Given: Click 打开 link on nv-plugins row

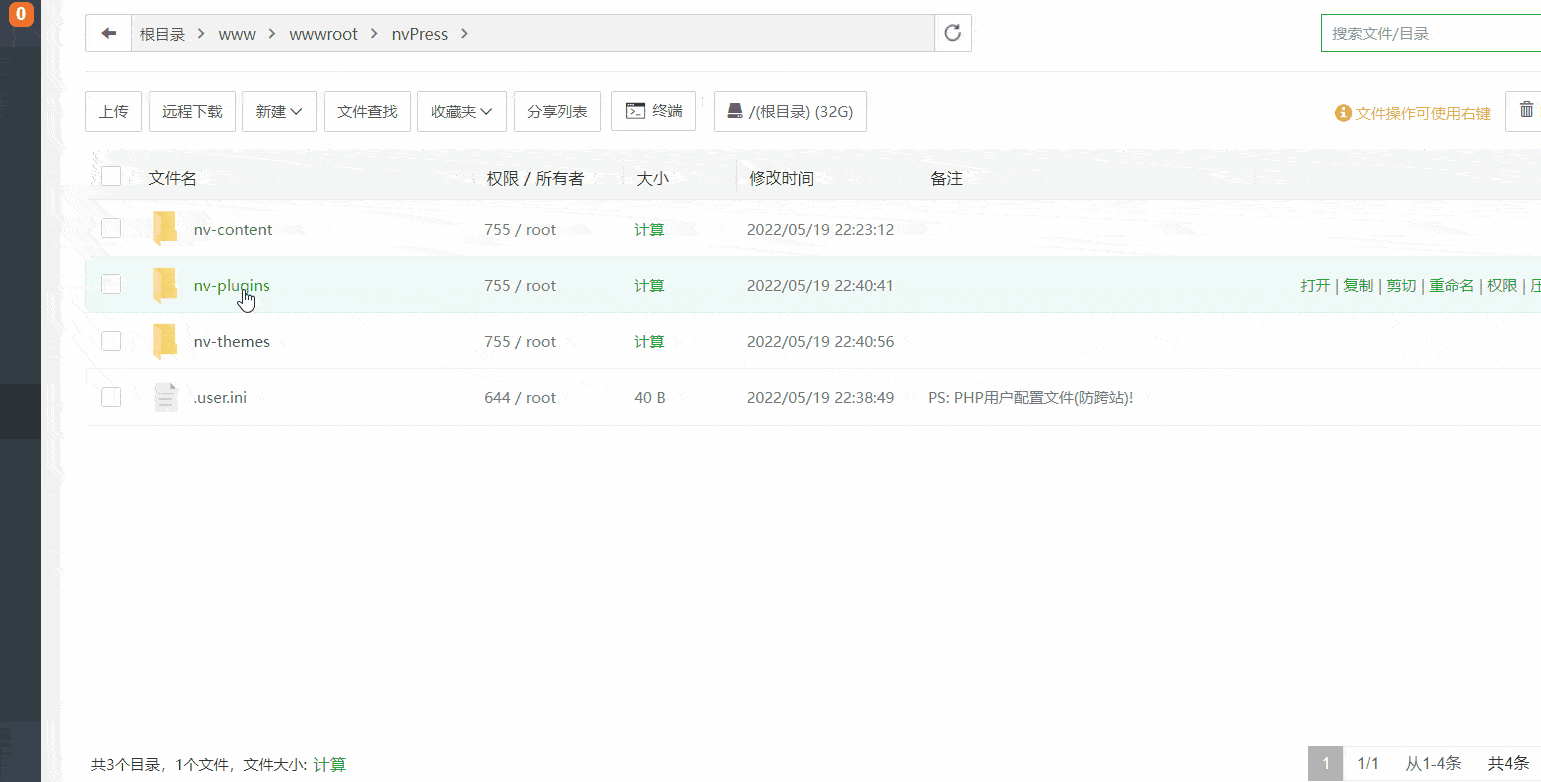Looking at the screenshot, I should 1315,285.
